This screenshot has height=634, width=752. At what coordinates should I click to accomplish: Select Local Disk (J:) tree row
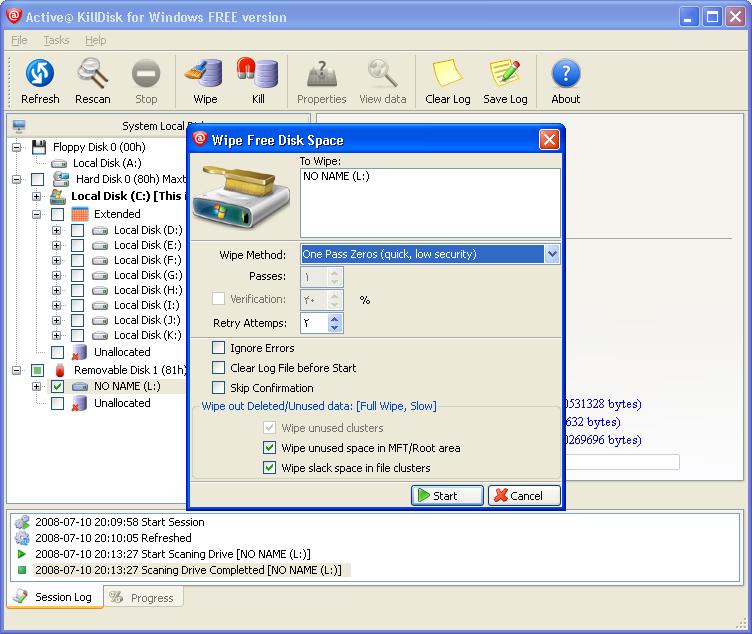(147, 320)
